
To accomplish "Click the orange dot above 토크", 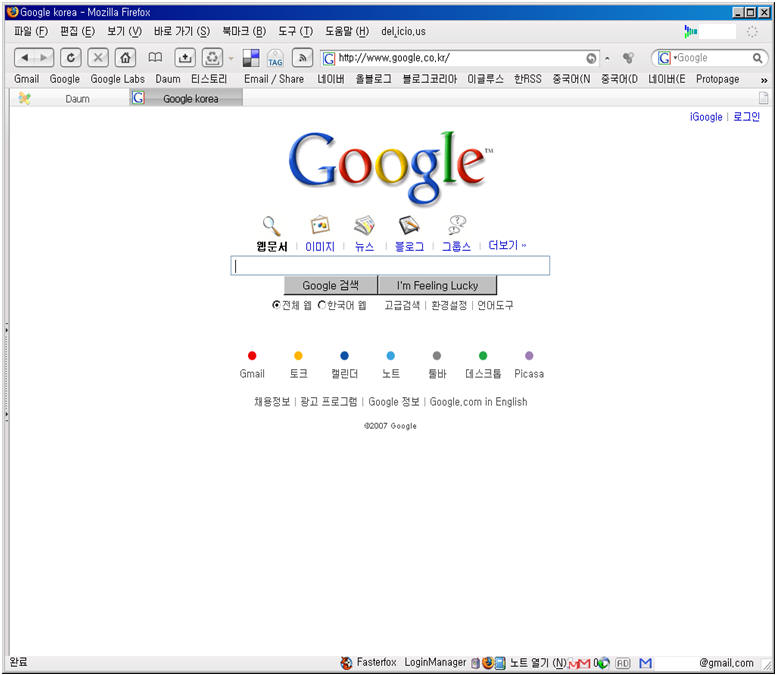I will pyautogui.click(x=298, y=356).
